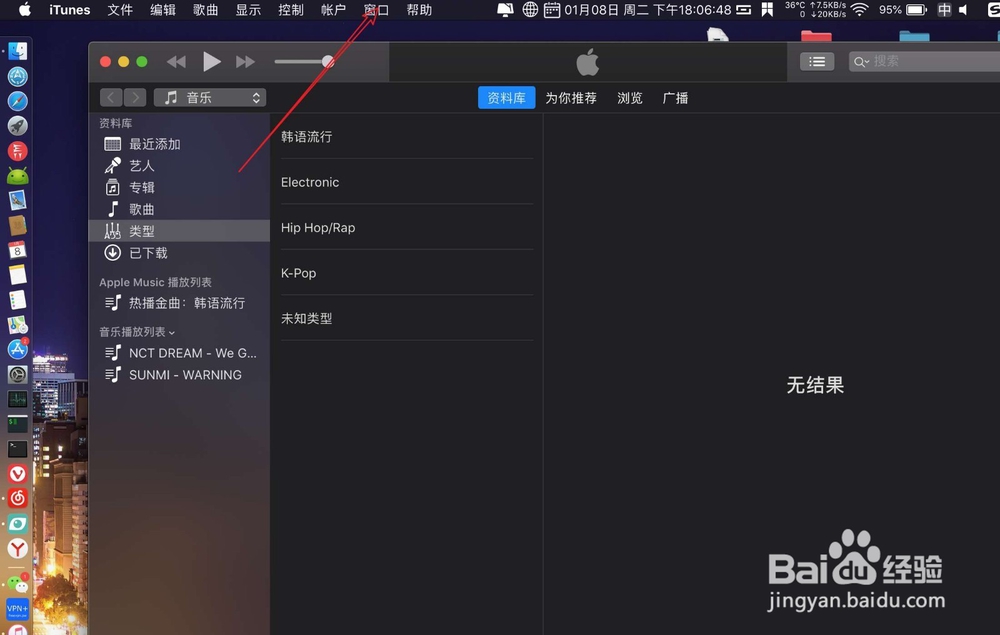Close the iTunes window

click(x=105, y=61)
